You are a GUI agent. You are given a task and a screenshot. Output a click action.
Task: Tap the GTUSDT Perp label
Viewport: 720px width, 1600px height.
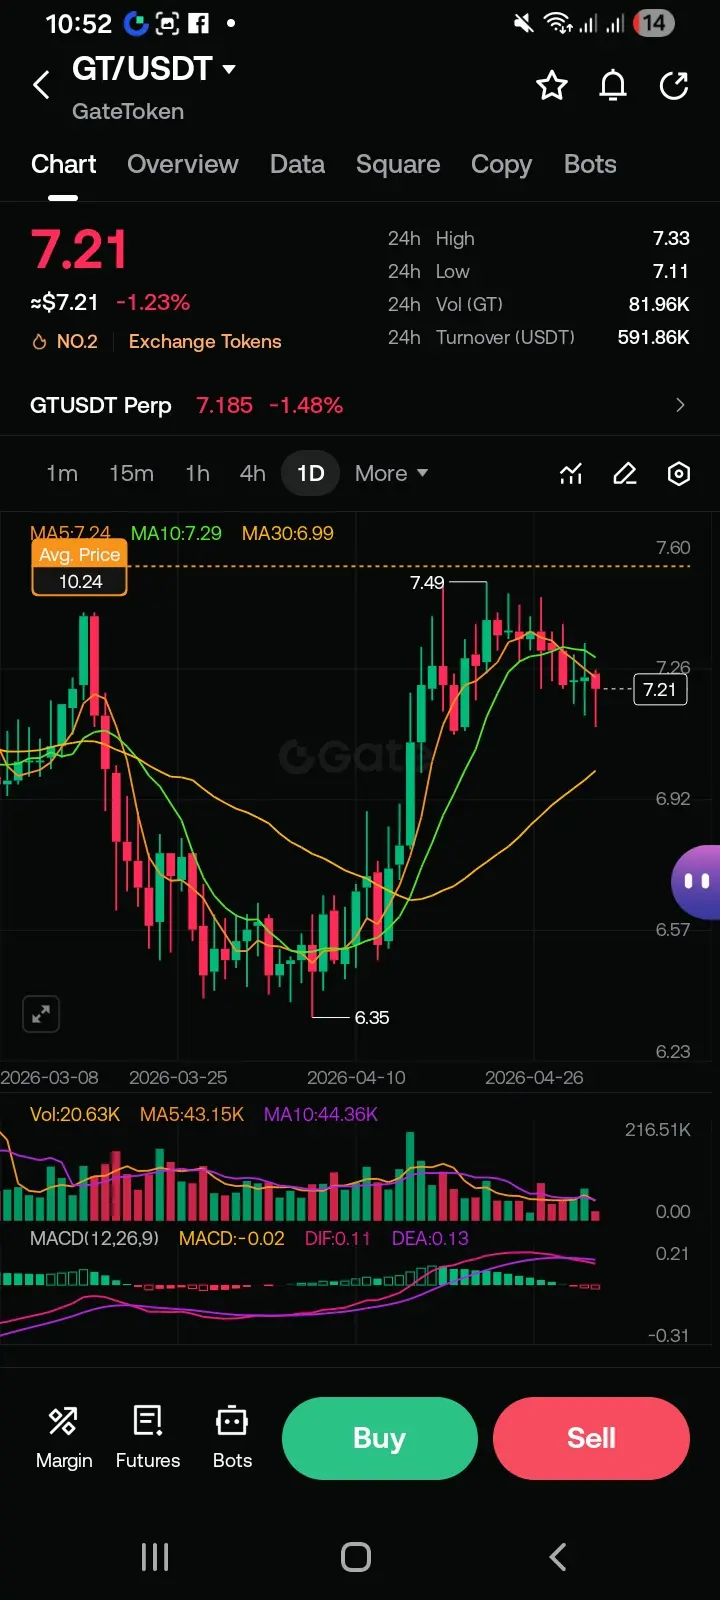pos(101,405)
